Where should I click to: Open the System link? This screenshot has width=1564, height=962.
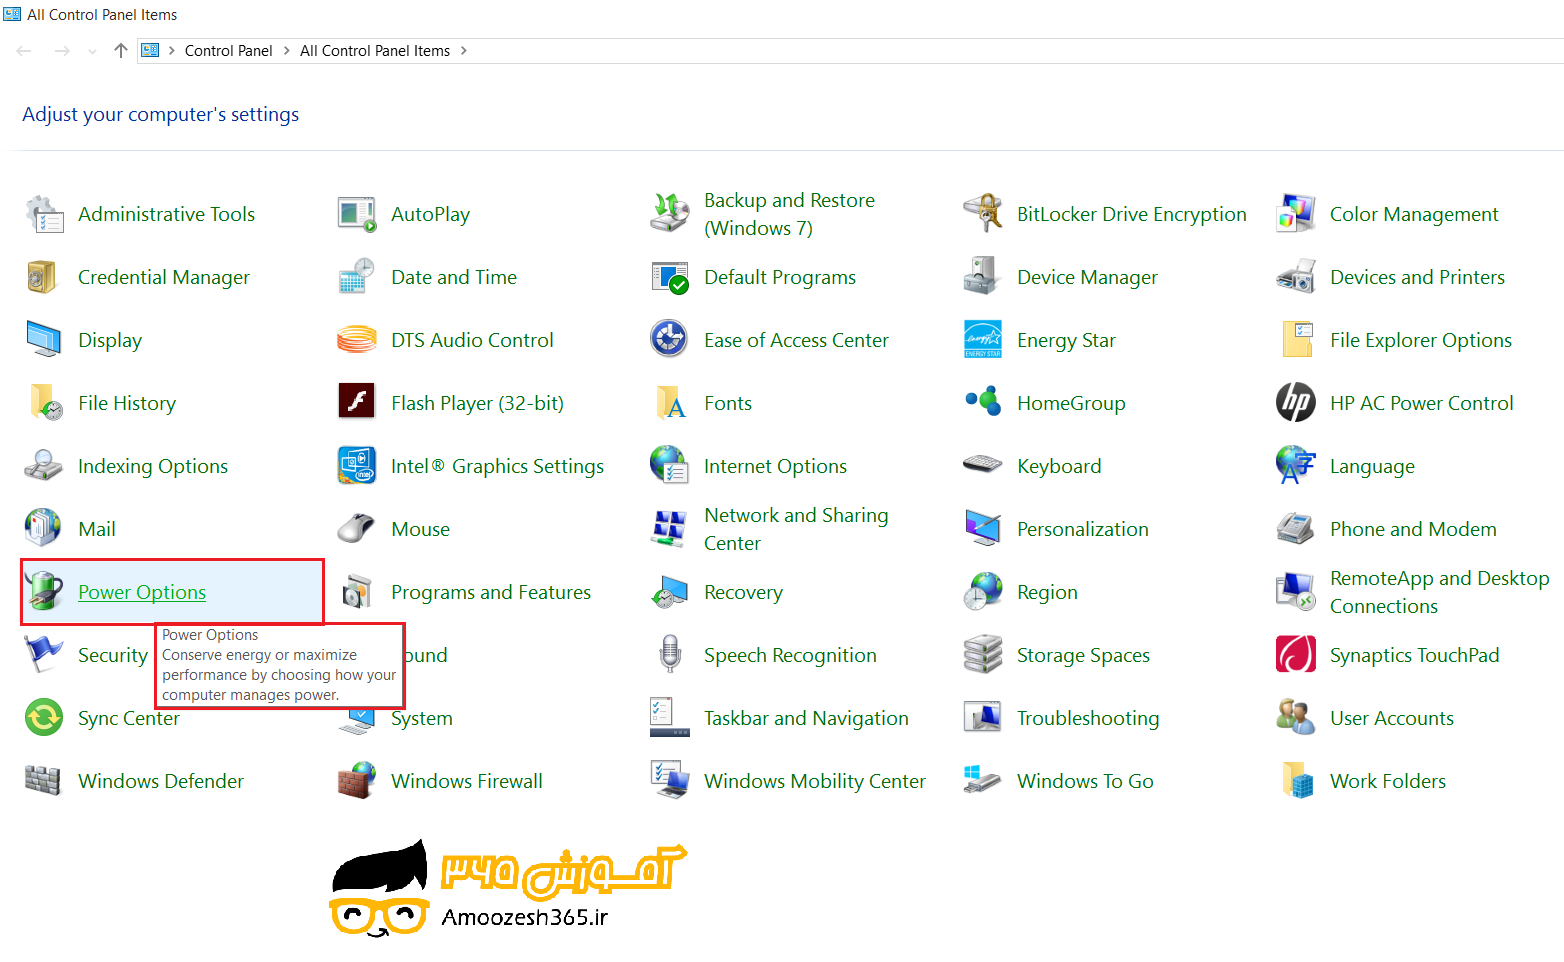tap(422, 718)
